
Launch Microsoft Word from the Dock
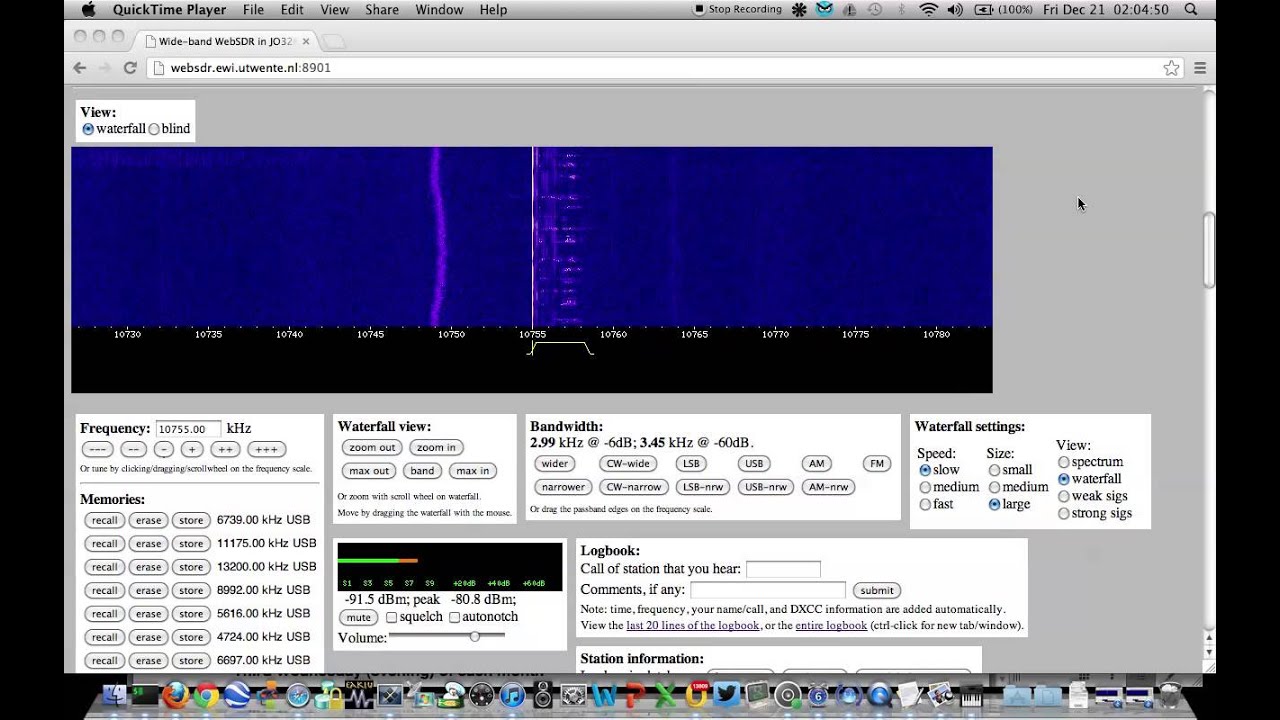coord(604,695)
